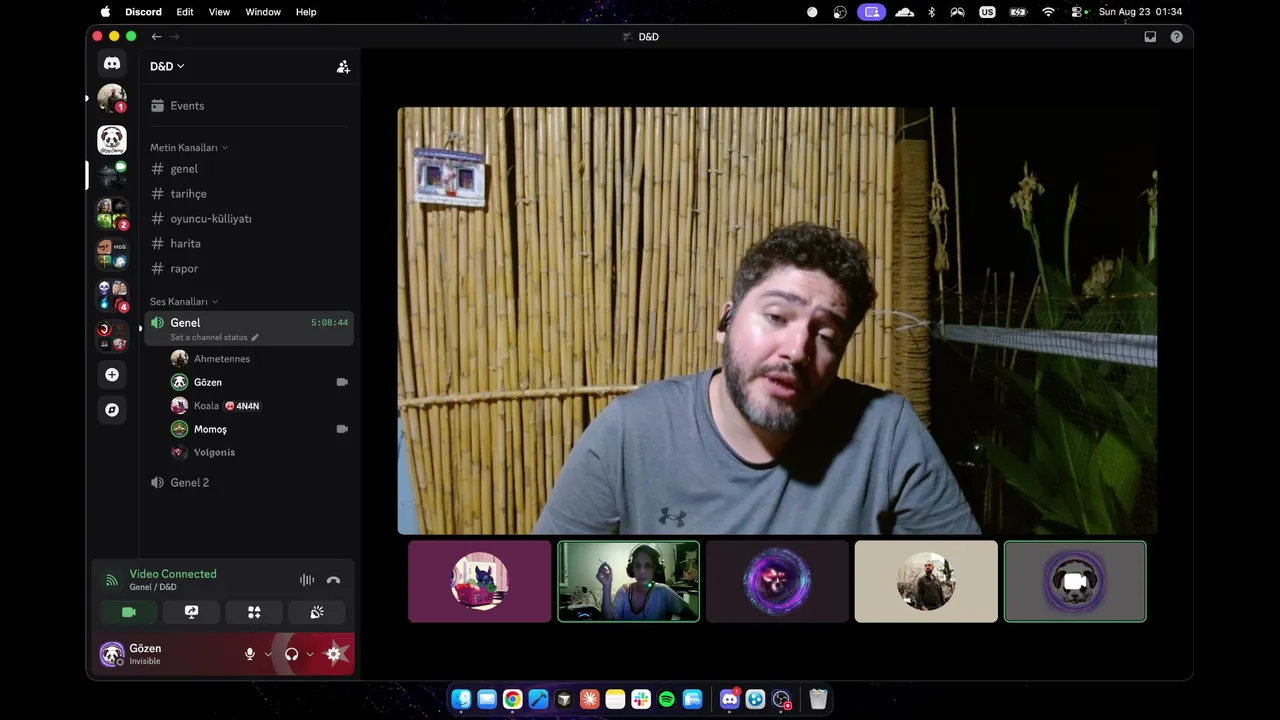Open the US input source menu
Viewport: 1280px width, 720px height.
pos(988,12)
